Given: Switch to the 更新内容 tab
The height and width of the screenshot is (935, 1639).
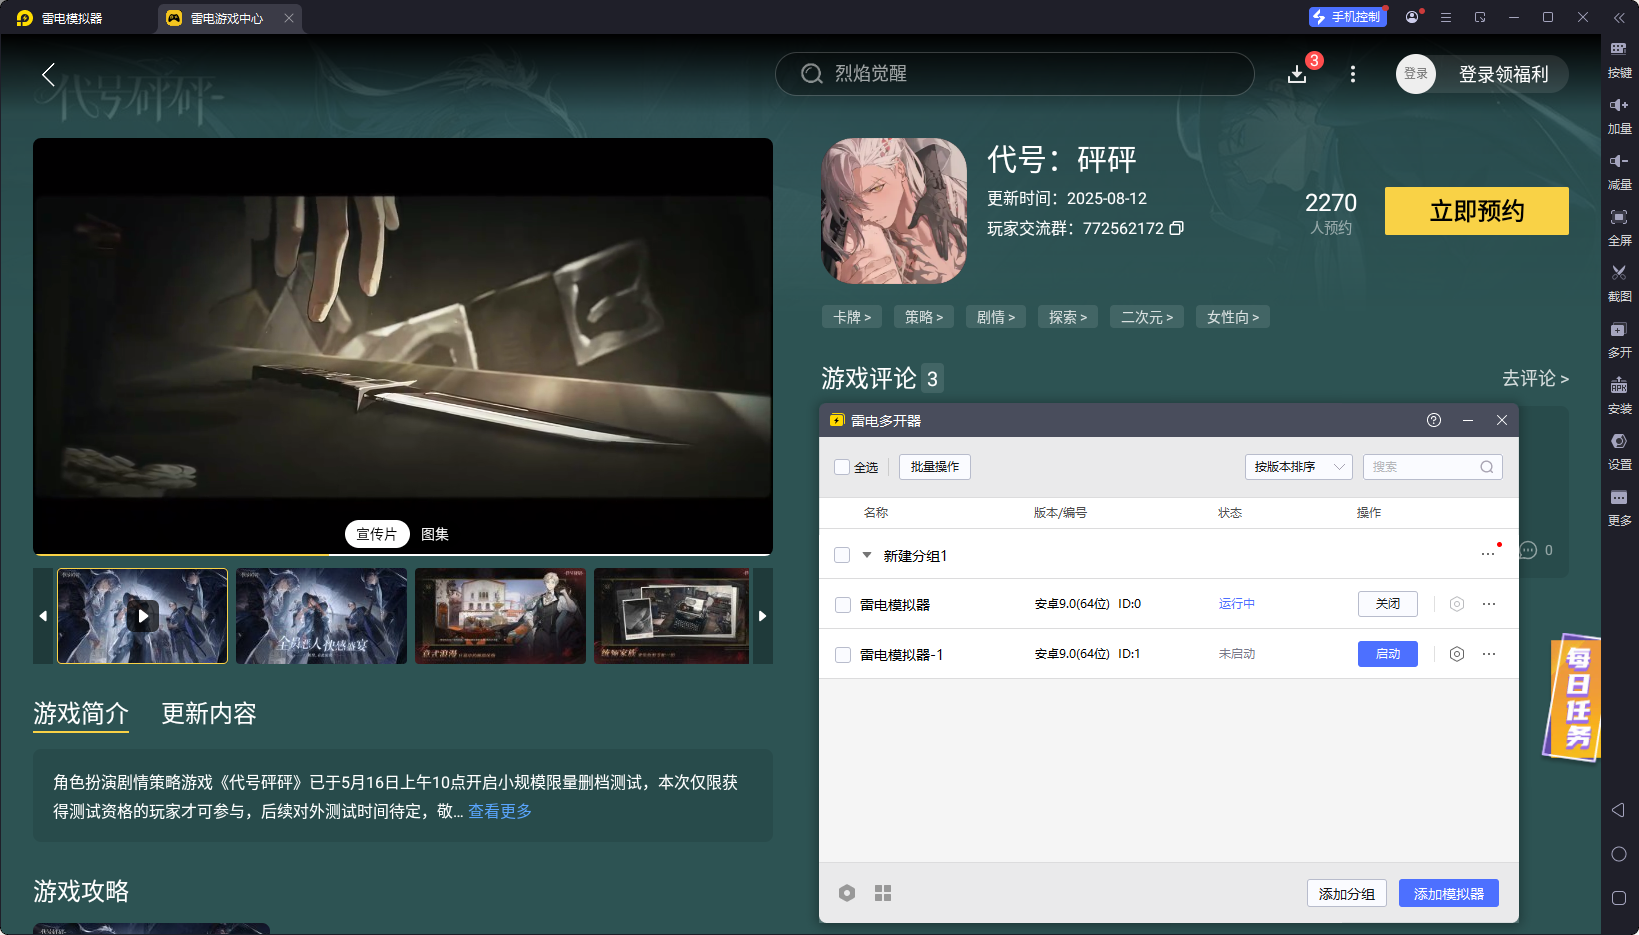Looking at the screenshot, I should 208,713.
